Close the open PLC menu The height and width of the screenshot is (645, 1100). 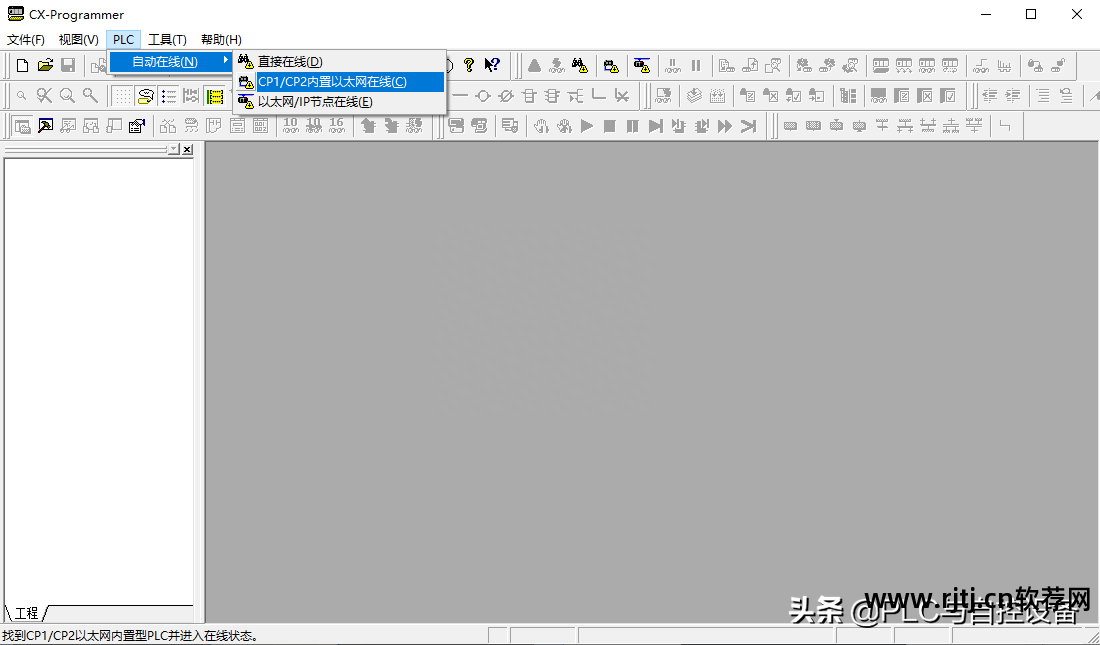123,40
